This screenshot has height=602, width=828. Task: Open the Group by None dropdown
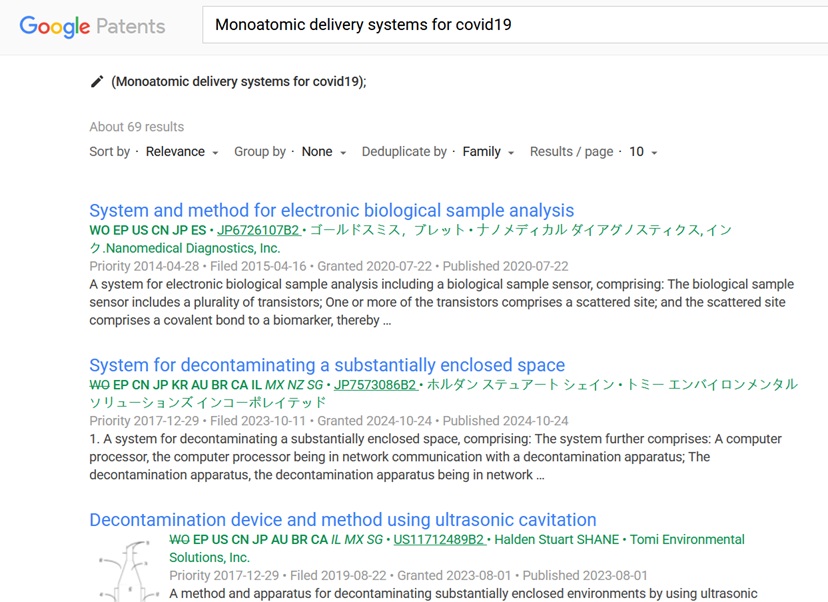click(x=324, y=152)
